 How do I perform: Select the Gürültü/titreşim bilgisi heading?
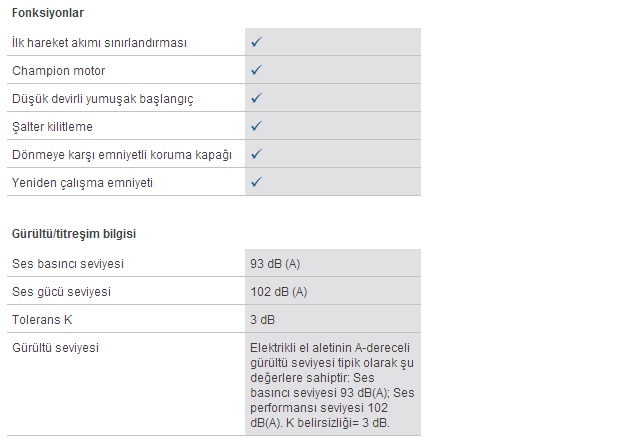[x=74, y=234]
